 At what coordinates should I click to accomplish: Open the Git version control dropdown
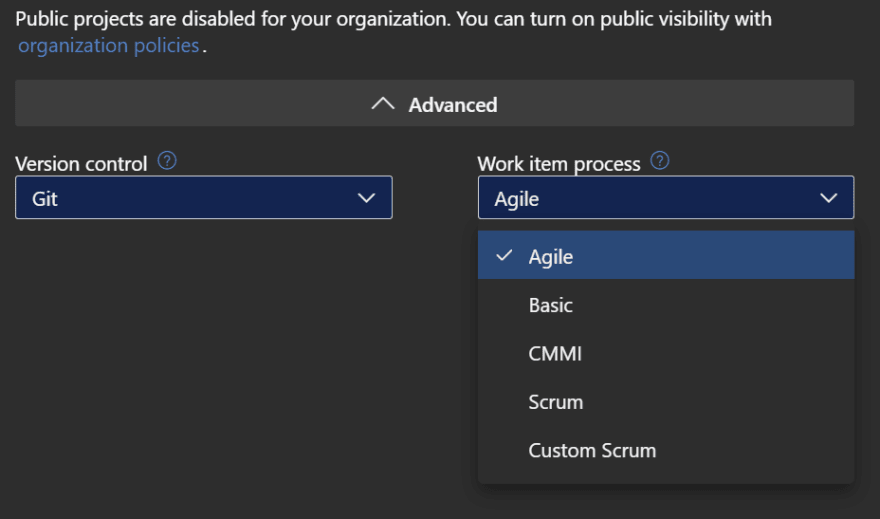[204, 198]
